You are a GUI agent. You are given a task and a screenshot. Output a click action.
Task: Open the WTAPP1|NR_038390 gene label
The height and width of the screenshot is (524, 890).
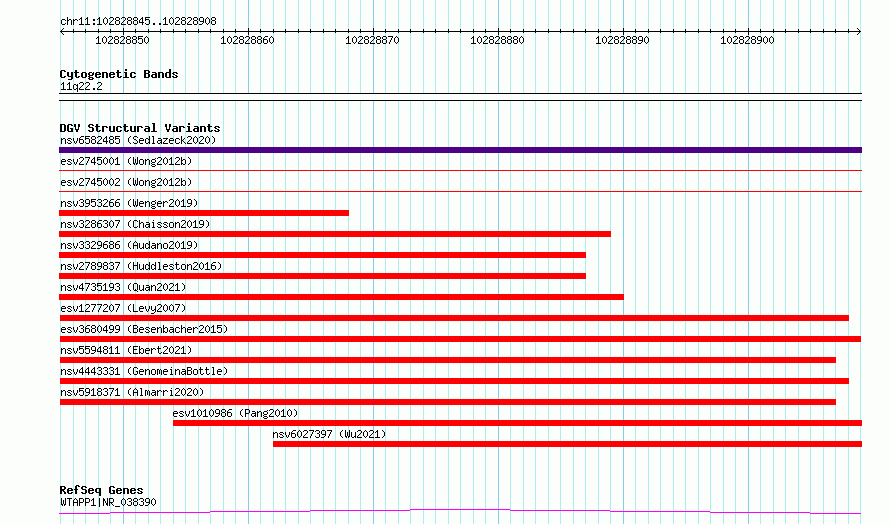[x=108, y=502]
